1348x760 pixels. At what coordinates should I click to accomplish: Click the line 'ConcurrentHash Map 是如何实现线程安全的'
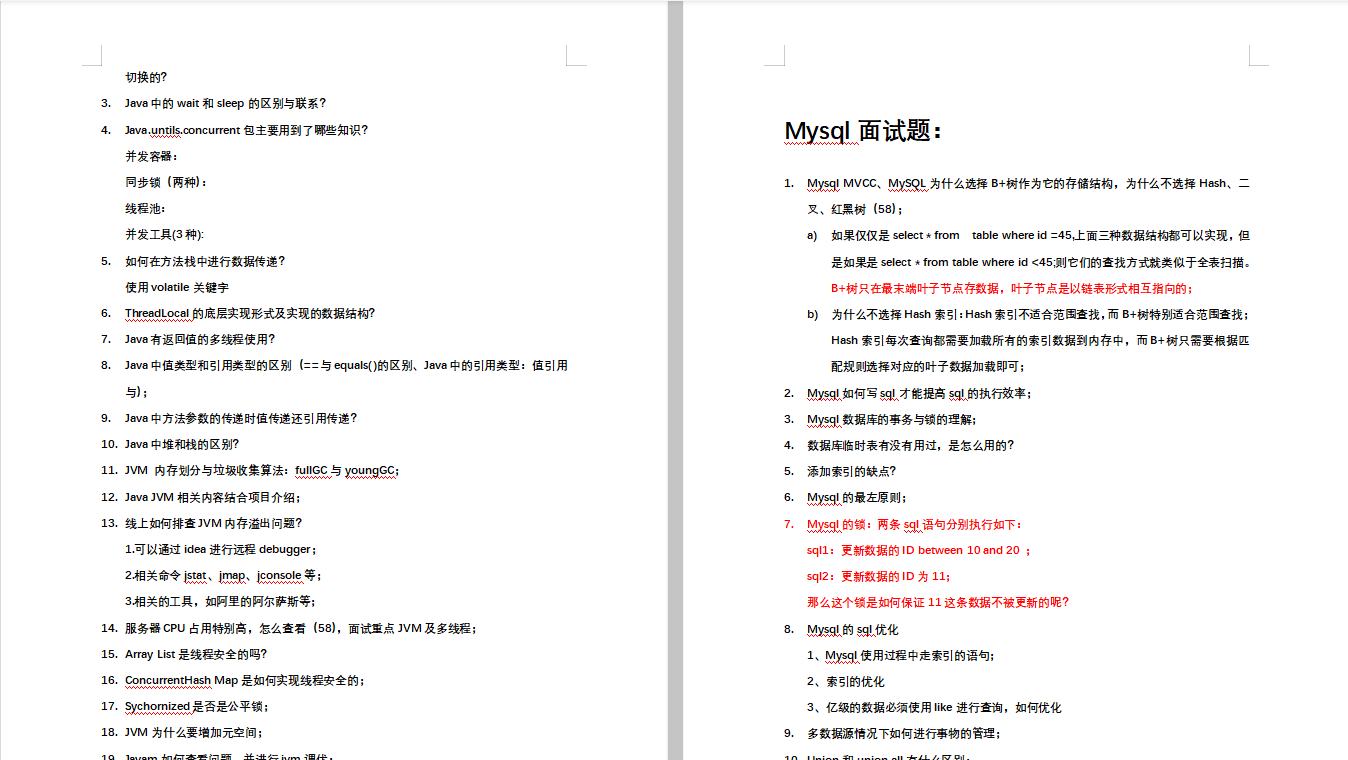tap(245, 680)
